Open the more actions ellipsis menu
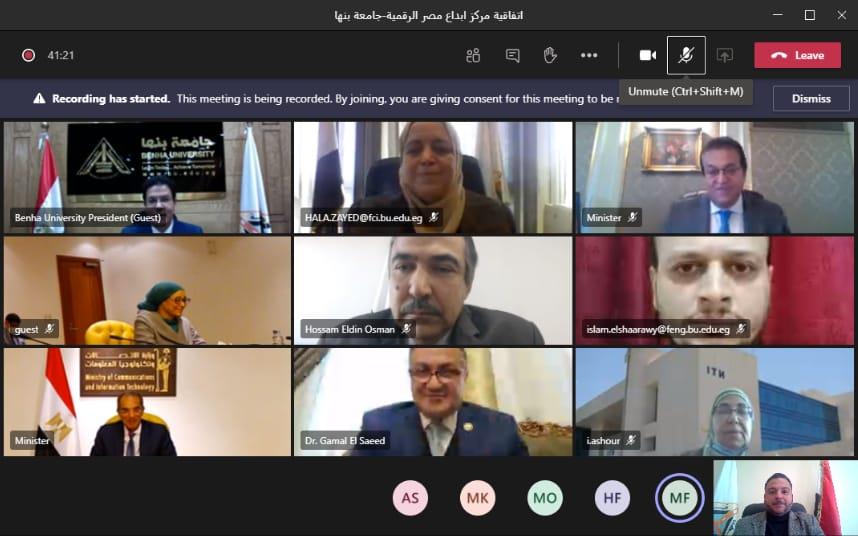This screenshot has height=536, width=858. pyautogui.click(x=589, y=55)
